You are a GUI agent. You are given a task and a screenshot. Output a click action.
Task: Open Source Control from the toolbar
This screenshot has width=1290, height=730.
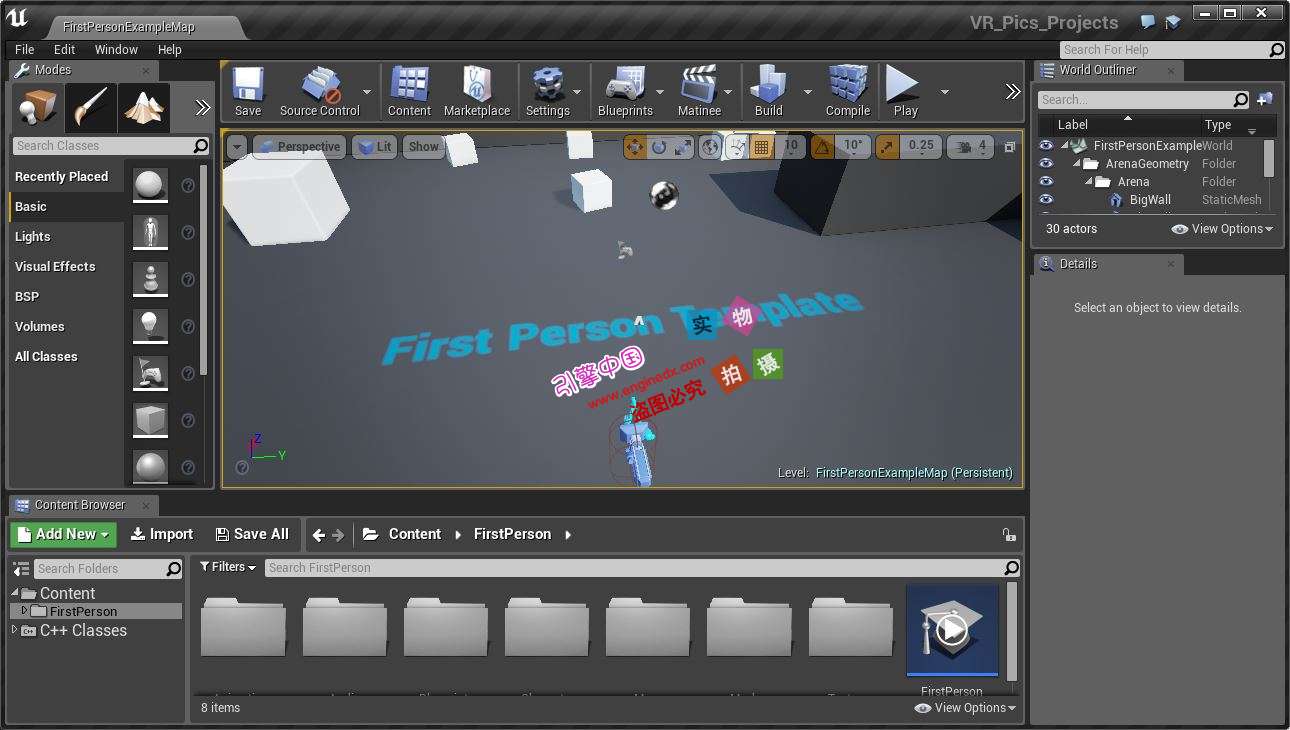click(x=319, y=92)
